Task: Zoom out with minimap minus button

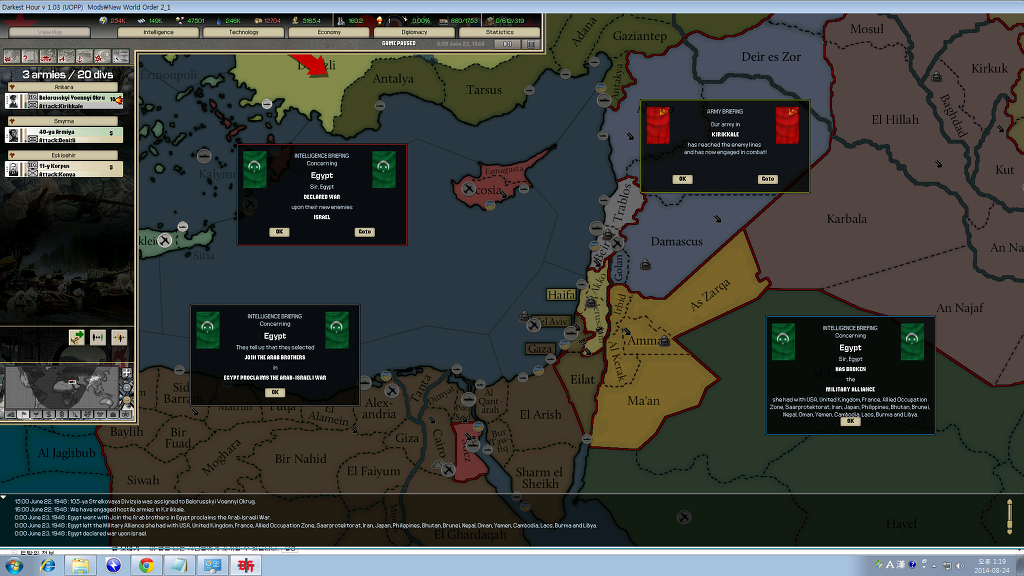Action: [x=127, y=400]
